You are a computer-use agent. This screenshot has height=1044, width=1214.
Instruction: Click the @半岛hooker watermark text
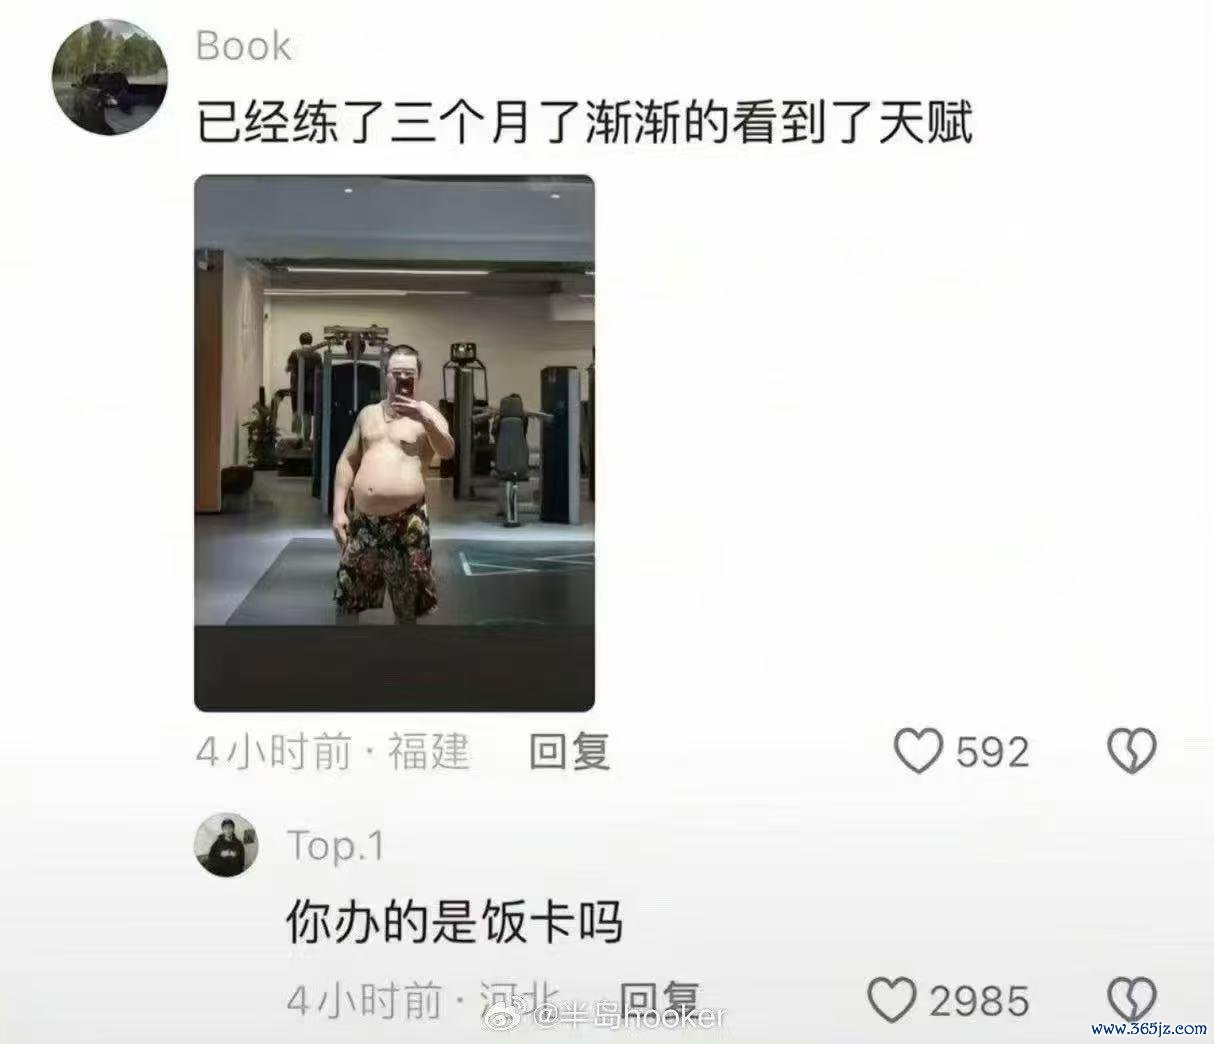(x=630, y=1018)
